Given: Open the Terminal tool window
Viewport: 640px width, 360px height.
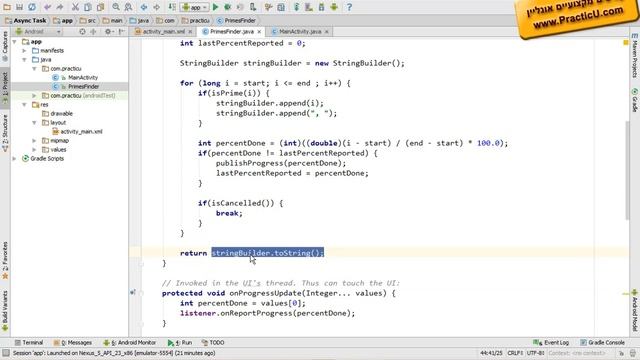Looking at the screenshot, I should pos(29,342).
